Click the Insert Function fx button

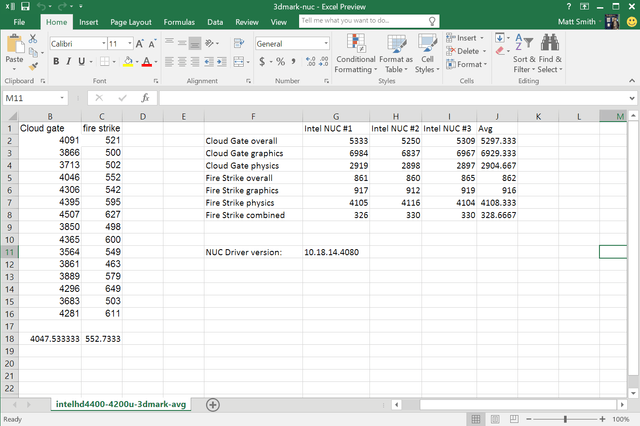[x=145, y=98]
